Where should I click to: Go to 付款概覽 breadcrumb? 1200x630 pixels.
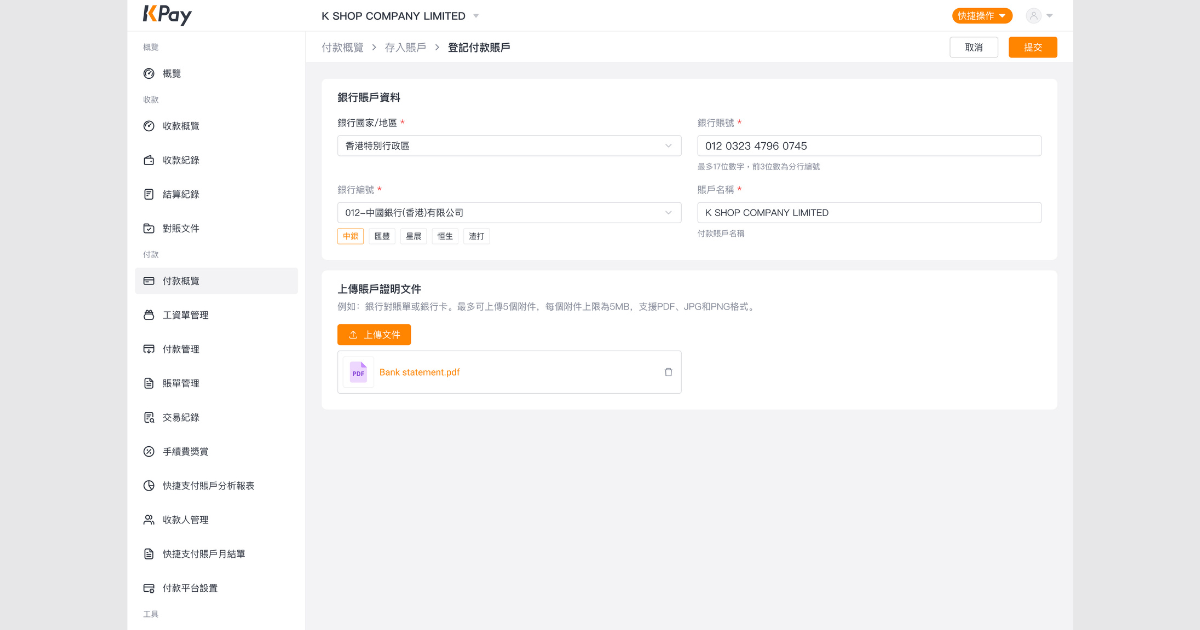pyautogui.click(x=342, y=48)
